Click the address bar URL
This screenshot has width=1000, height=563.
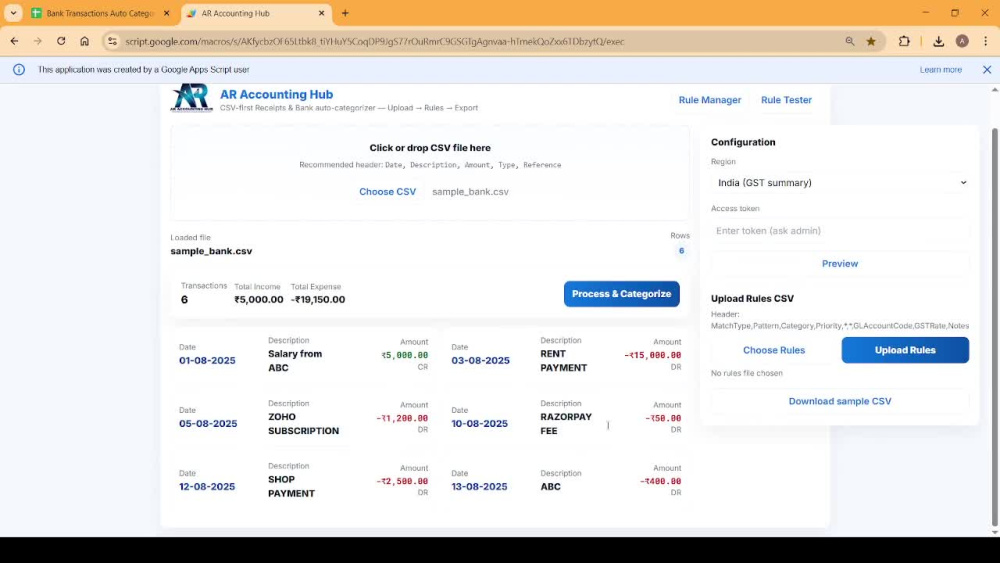pyautogui.click(x=374, y=41)
